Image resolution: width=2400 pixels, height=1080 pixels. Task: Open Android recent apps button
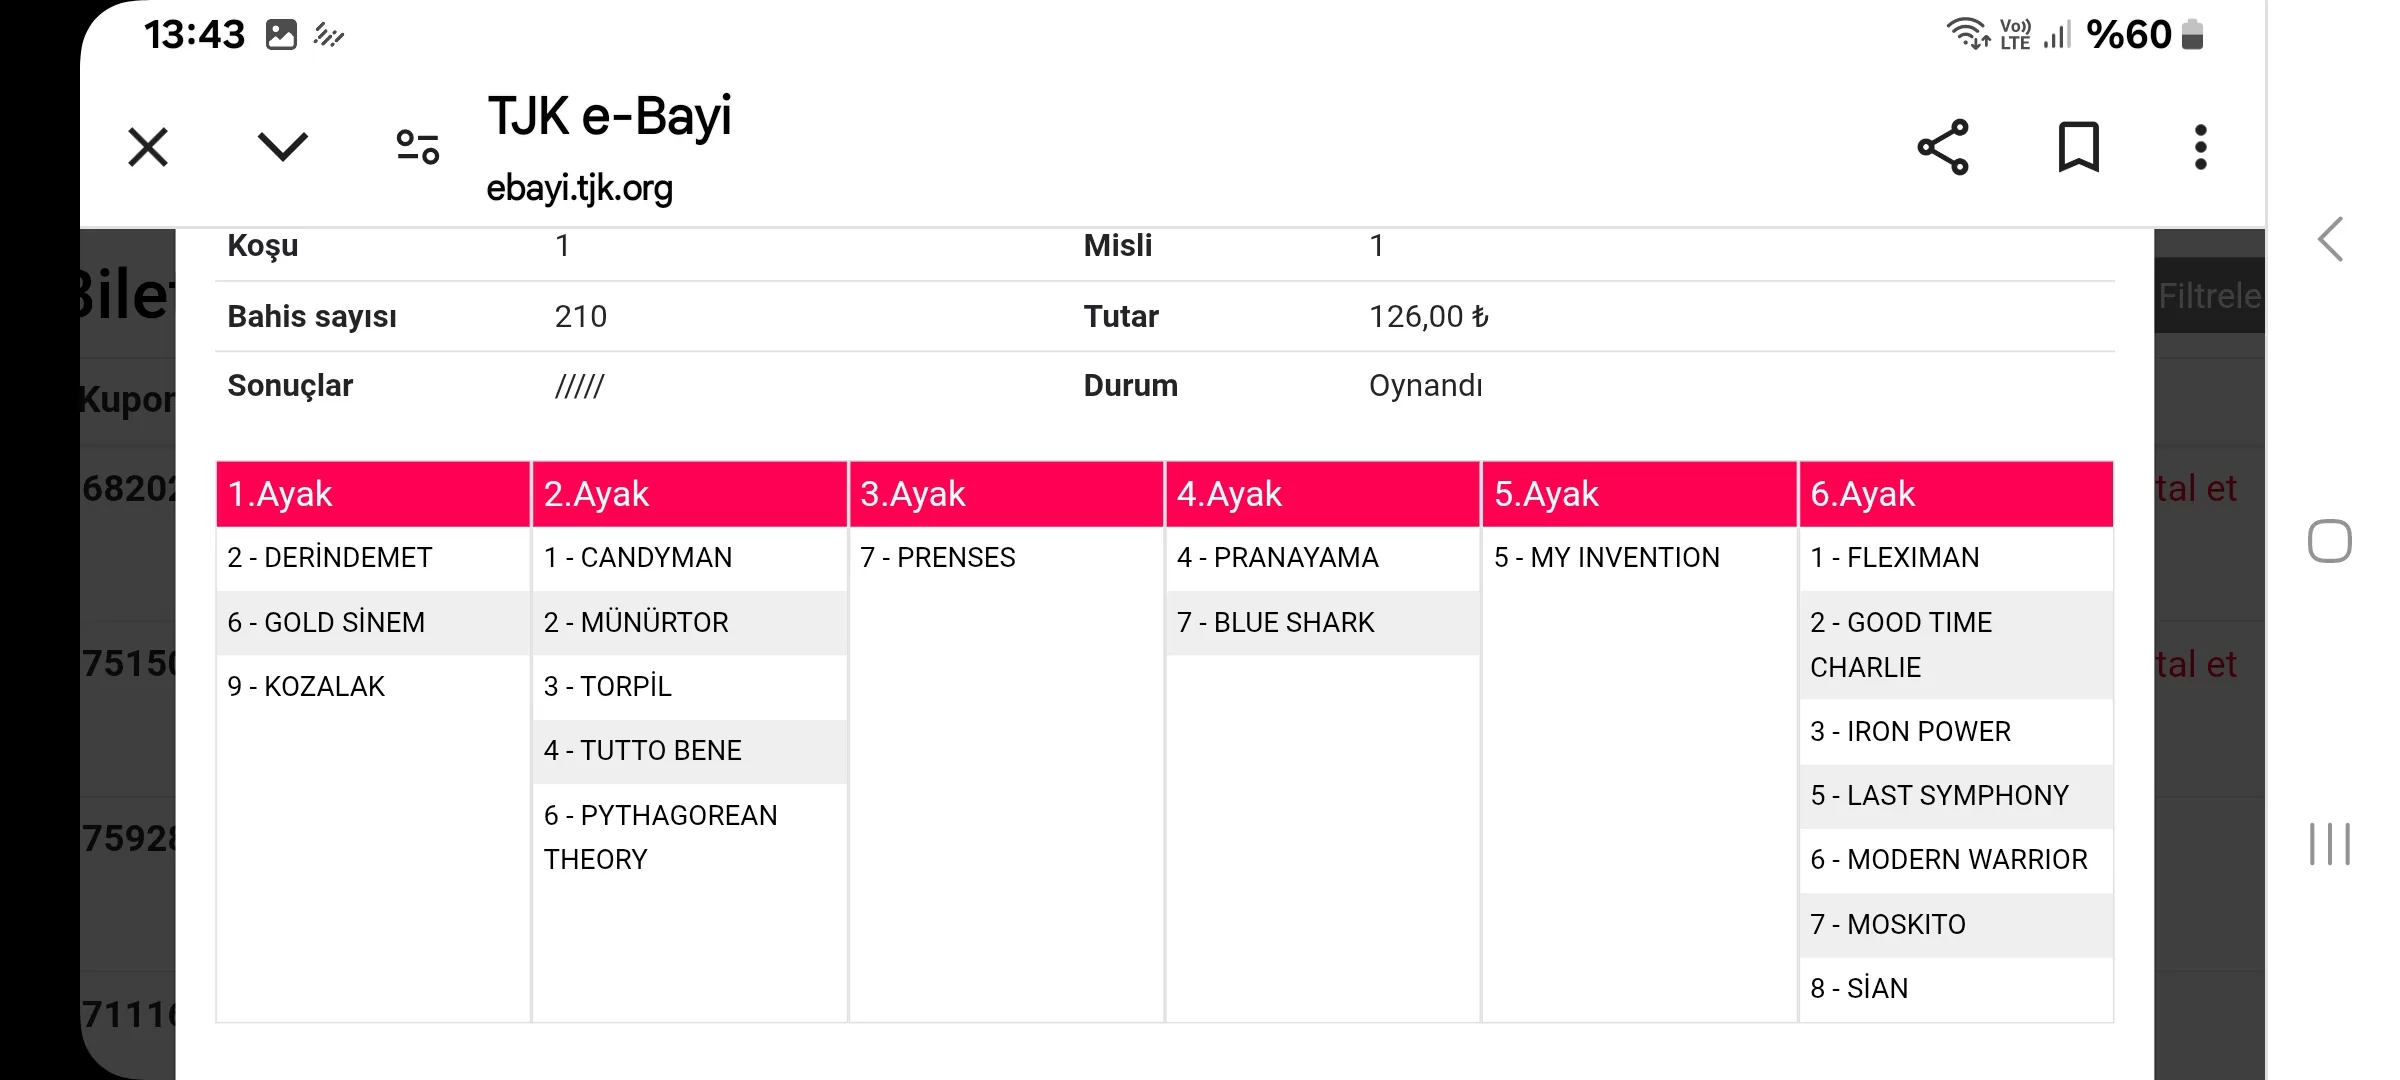[x=2329, y=844]
